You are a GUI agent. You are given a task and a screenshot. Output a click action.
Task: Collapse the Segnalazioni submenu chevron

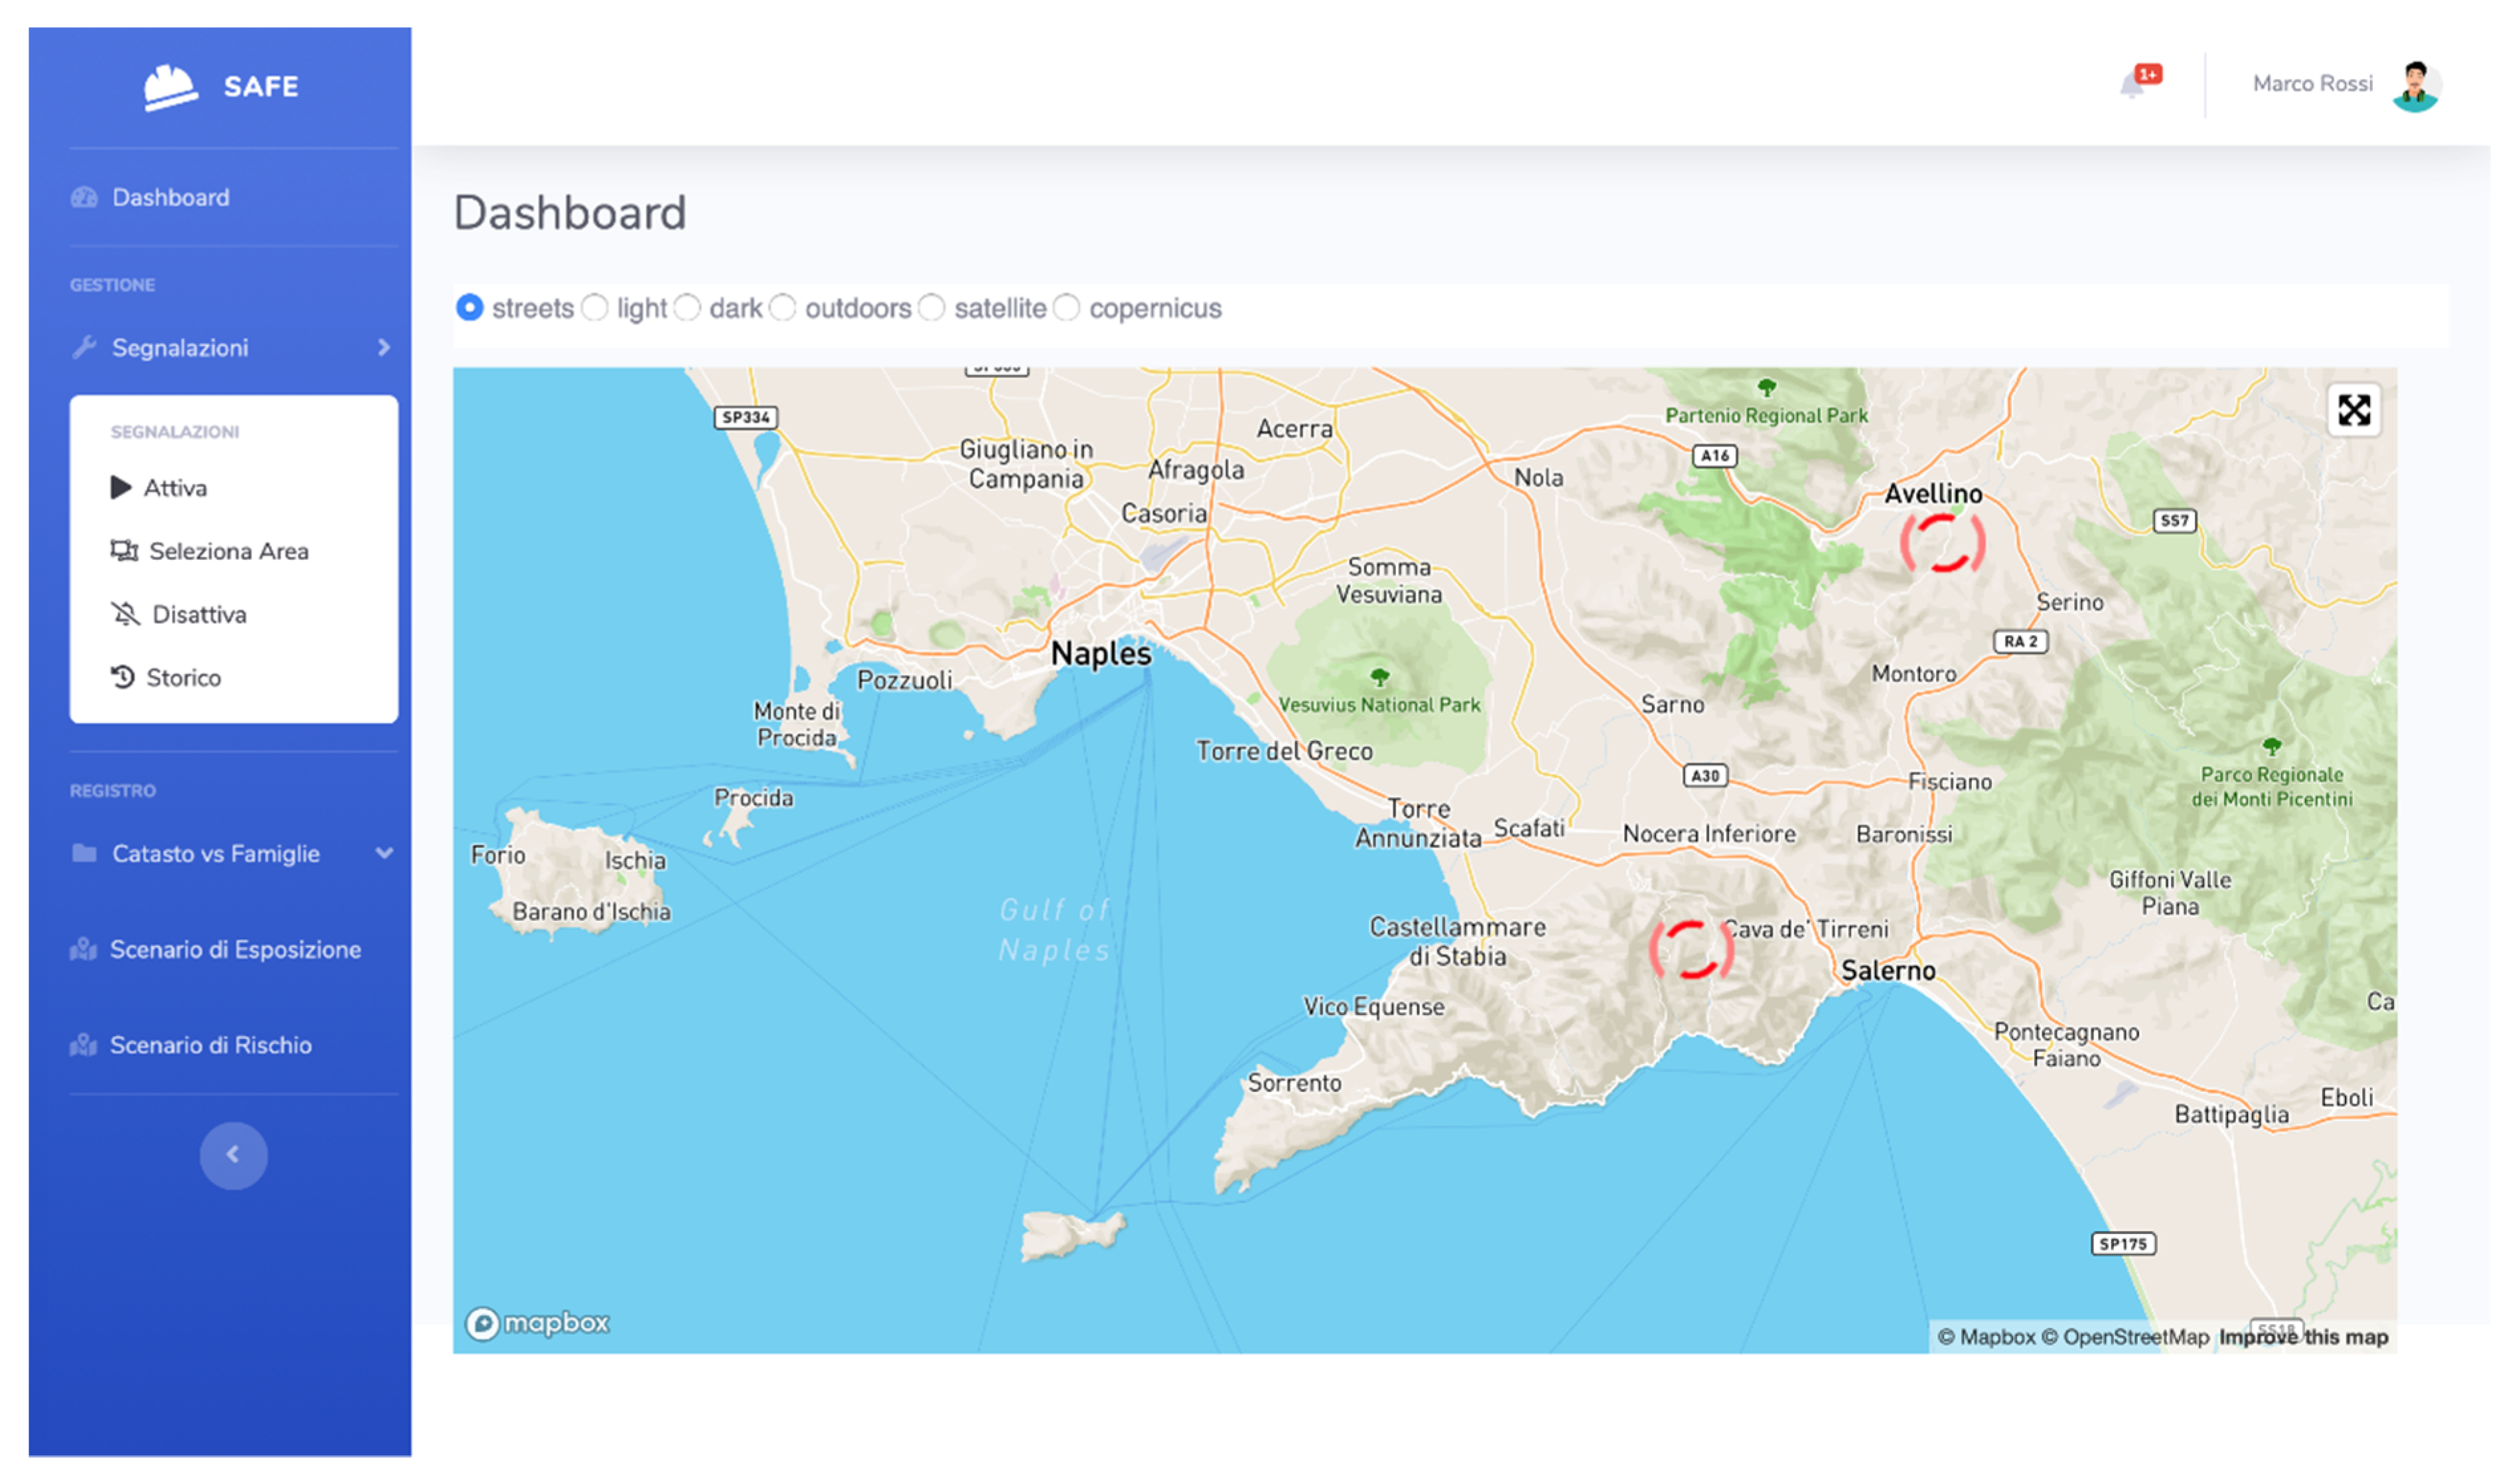pyautogui.click(x=384, y=348)
